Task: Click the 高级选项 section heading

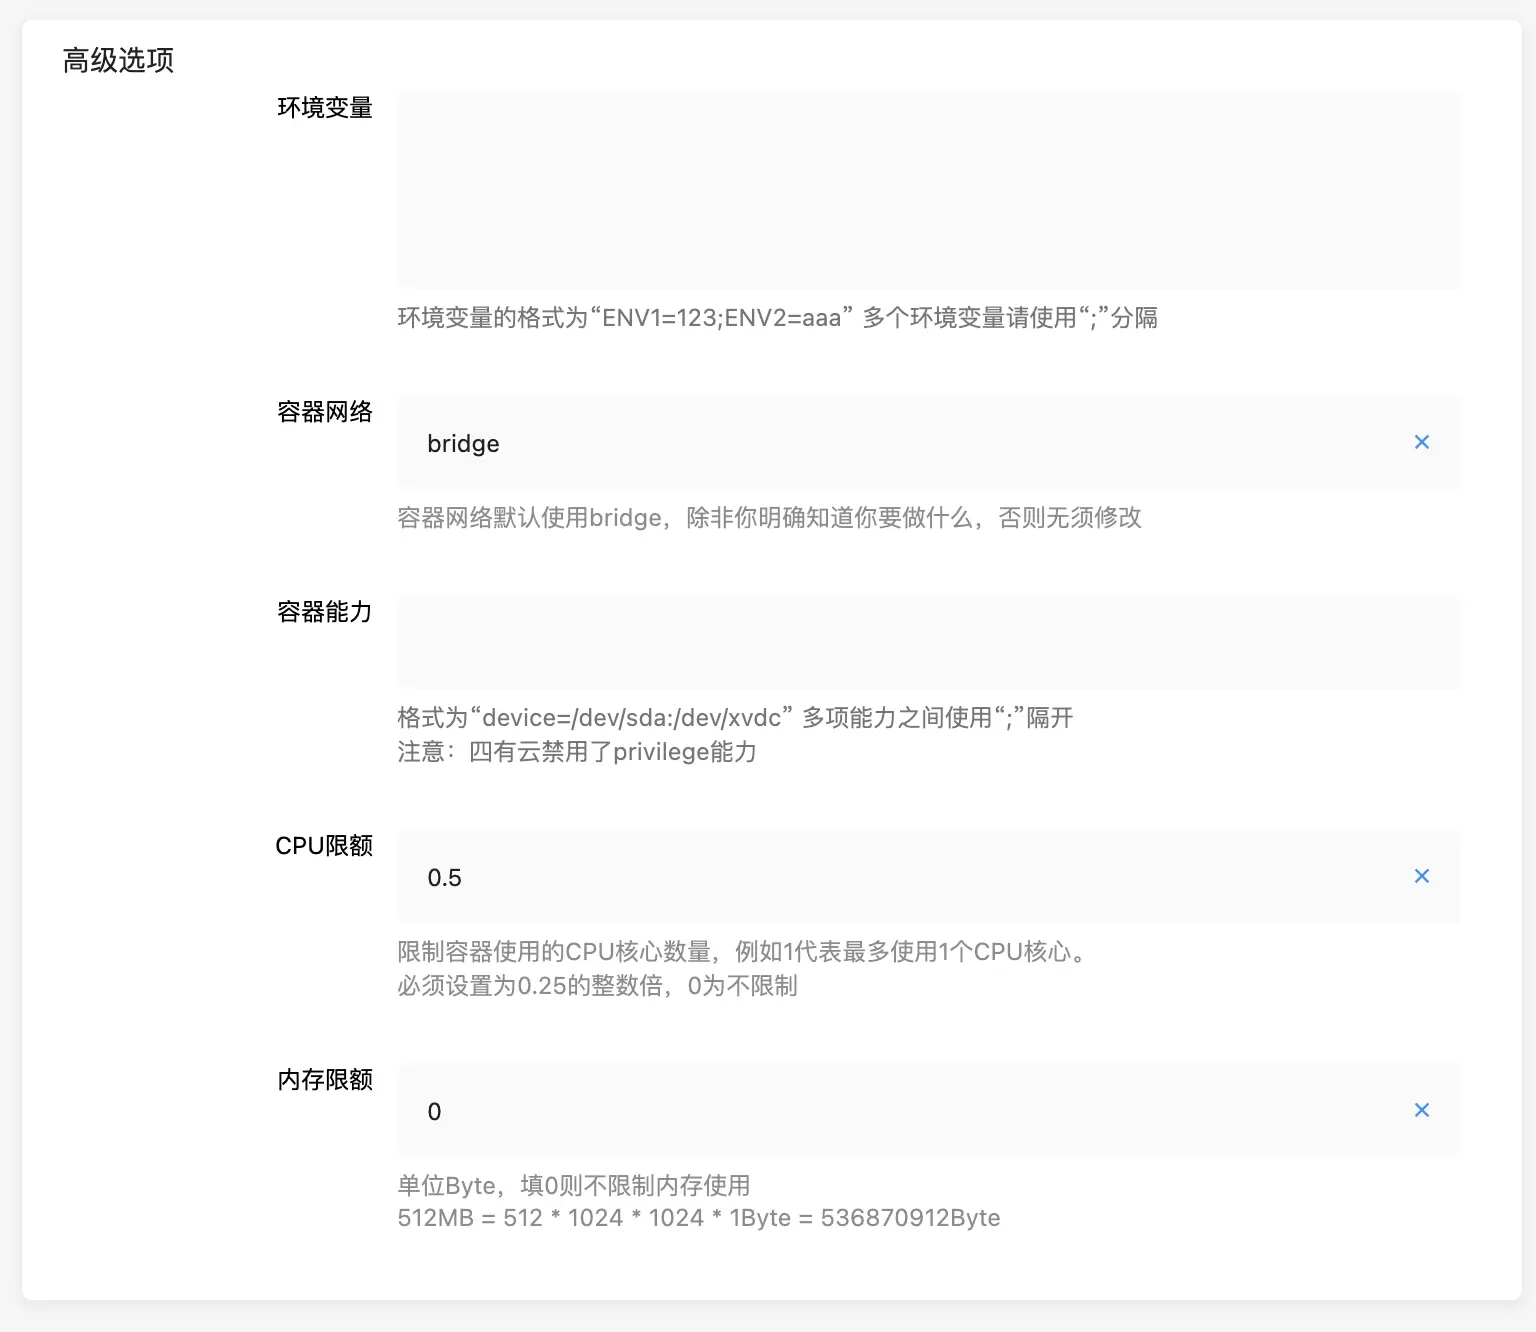Action: (x=118, y=61)
